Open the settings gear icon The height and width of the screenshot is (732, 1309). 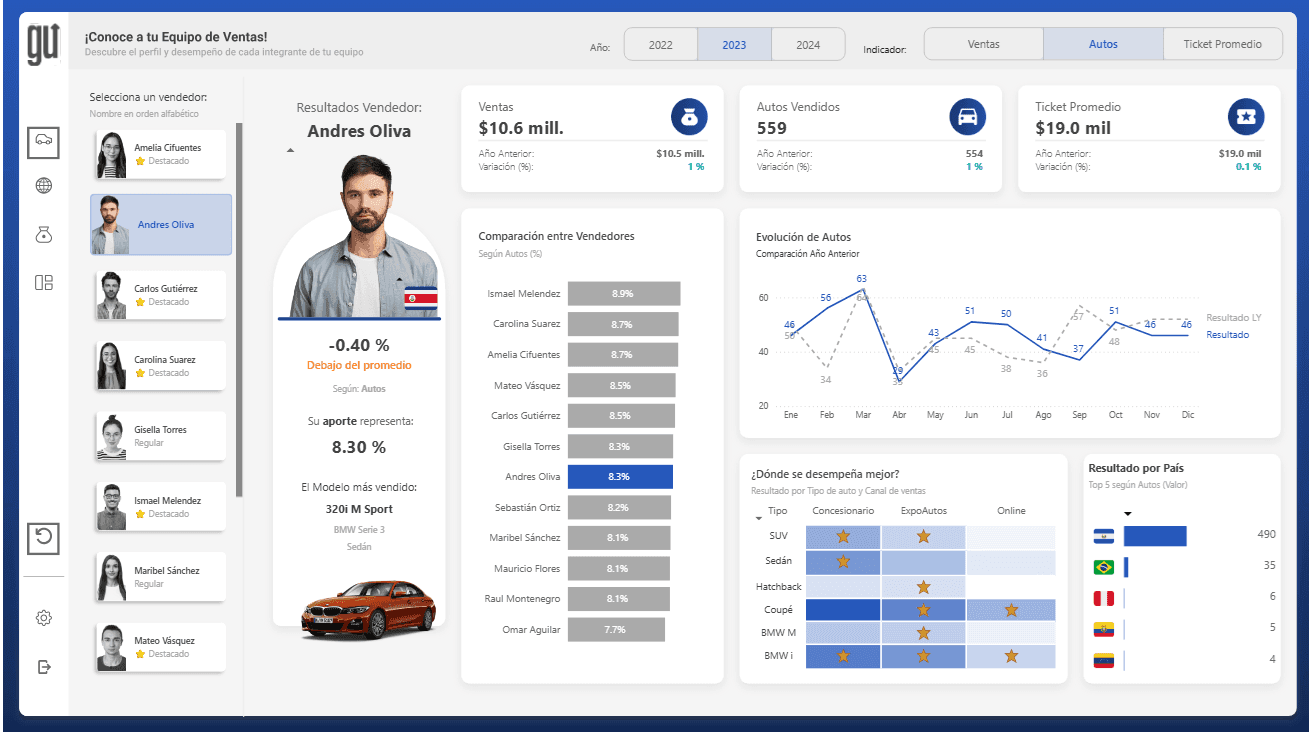click(43, 618)
